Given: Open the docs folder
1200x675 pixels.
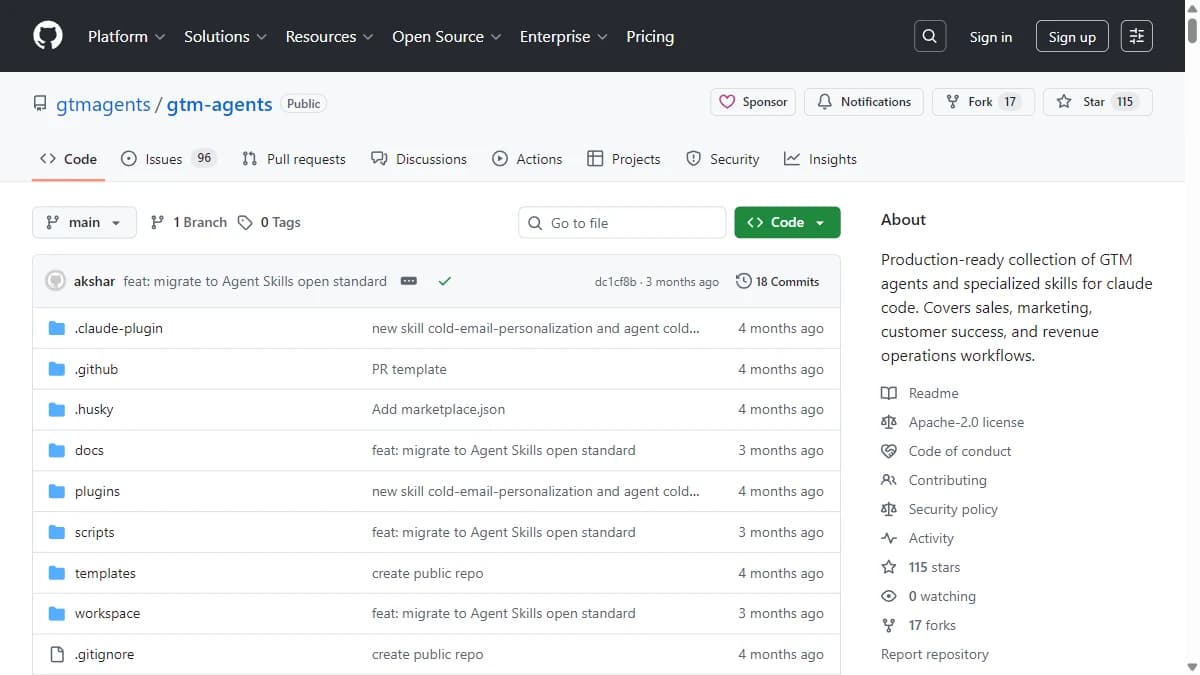Looking at the screenshot, I should point(89,451).
